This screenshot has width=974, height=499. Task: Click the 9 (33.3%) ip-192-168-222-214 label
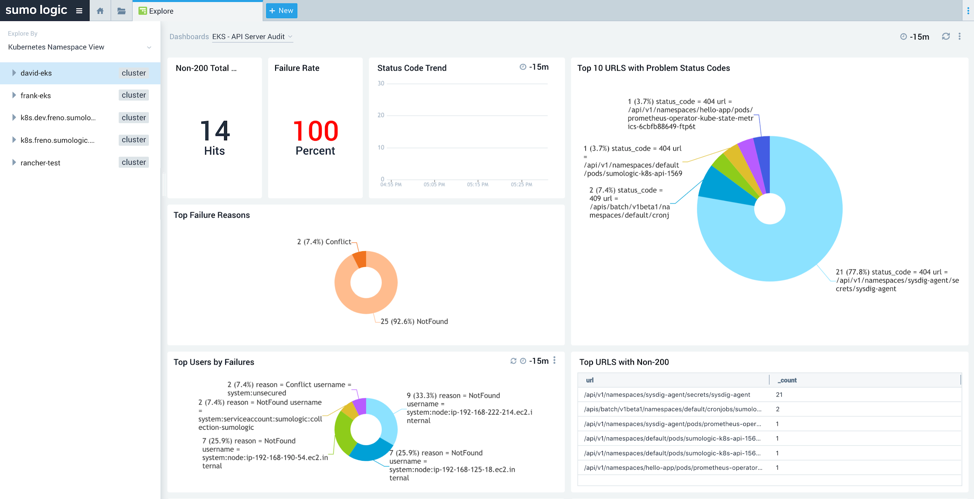coord(468,408)
